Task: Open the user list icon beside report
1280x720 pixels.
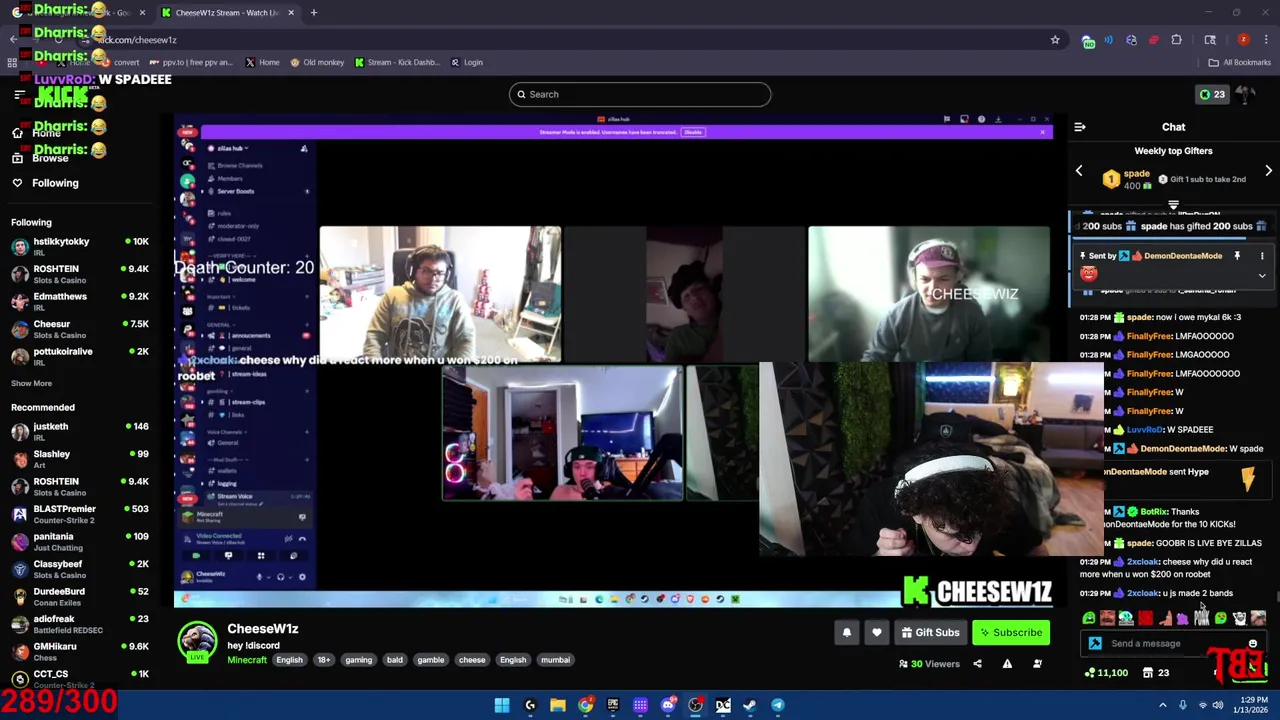Action: pyautogui.click(x=1037, y=664)
